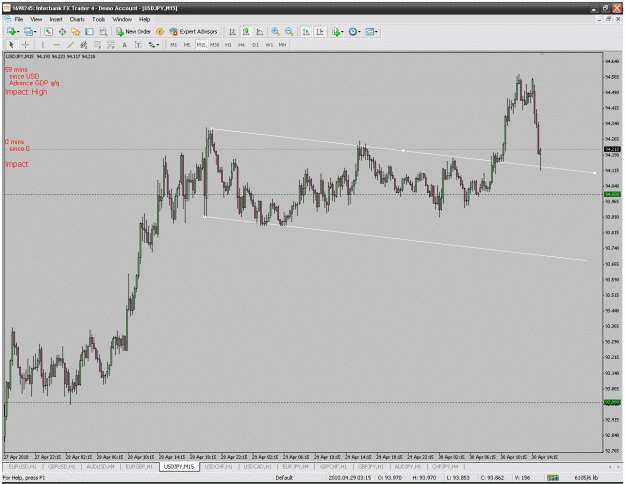
Task: Show the Market Watch window
Action: tap(49, 31)
